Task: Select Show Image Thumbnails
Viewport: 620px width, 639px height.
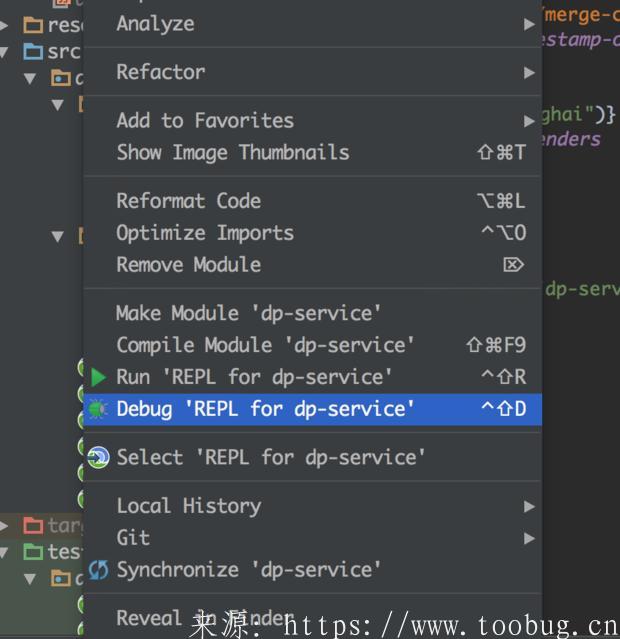Action: pyautogui.click(x=313, y=152)
